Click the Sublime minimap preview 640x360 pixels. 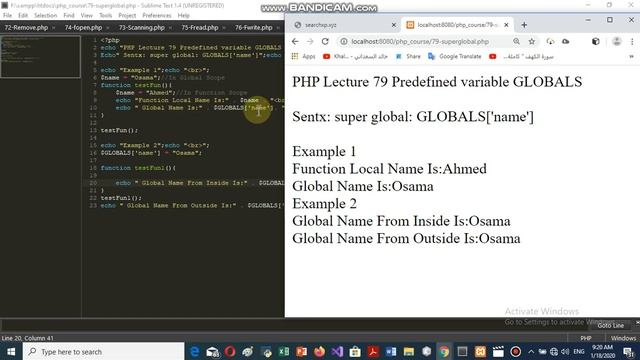coord(40,57)
